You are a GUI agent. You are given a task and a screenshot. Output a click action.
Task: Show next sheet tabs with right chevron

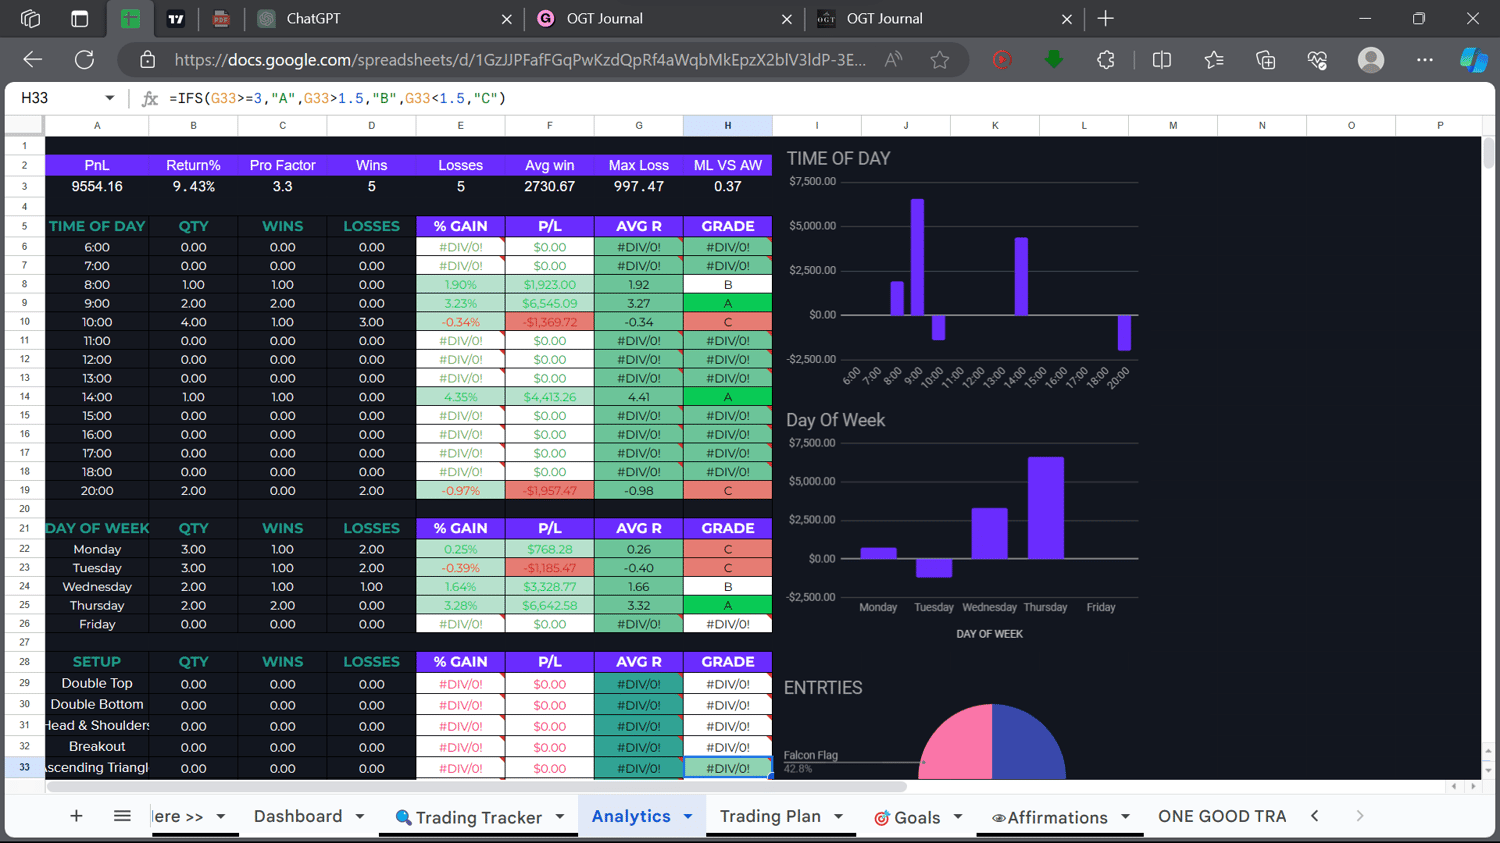[x=1360, y=816]
